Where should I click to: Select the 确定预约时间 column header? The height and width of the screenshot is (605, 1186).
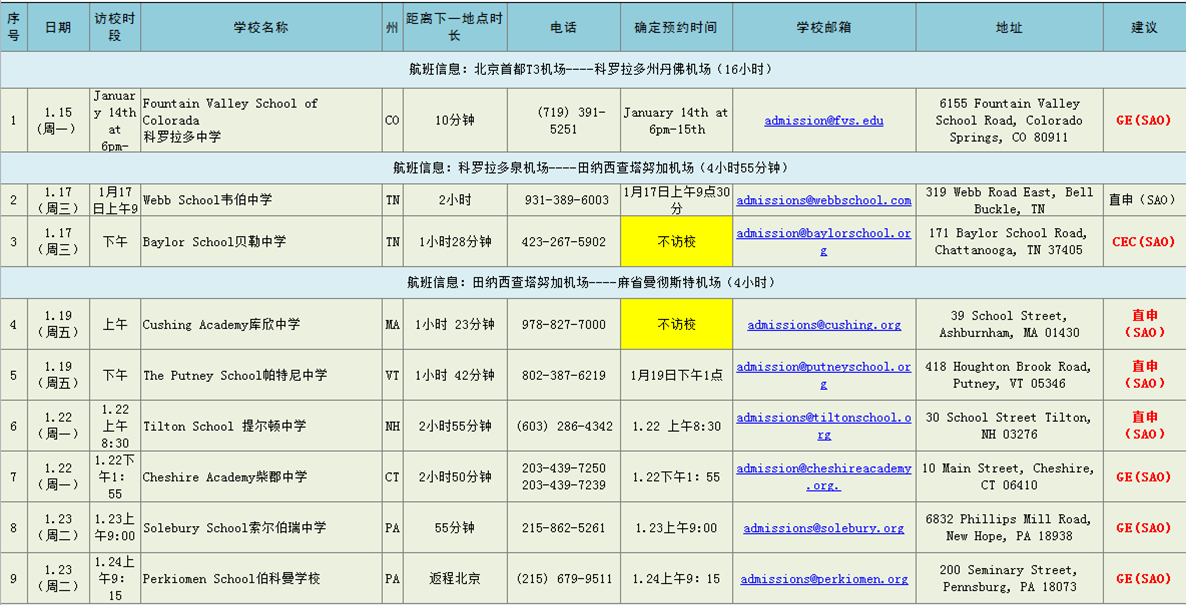point(676,27)
